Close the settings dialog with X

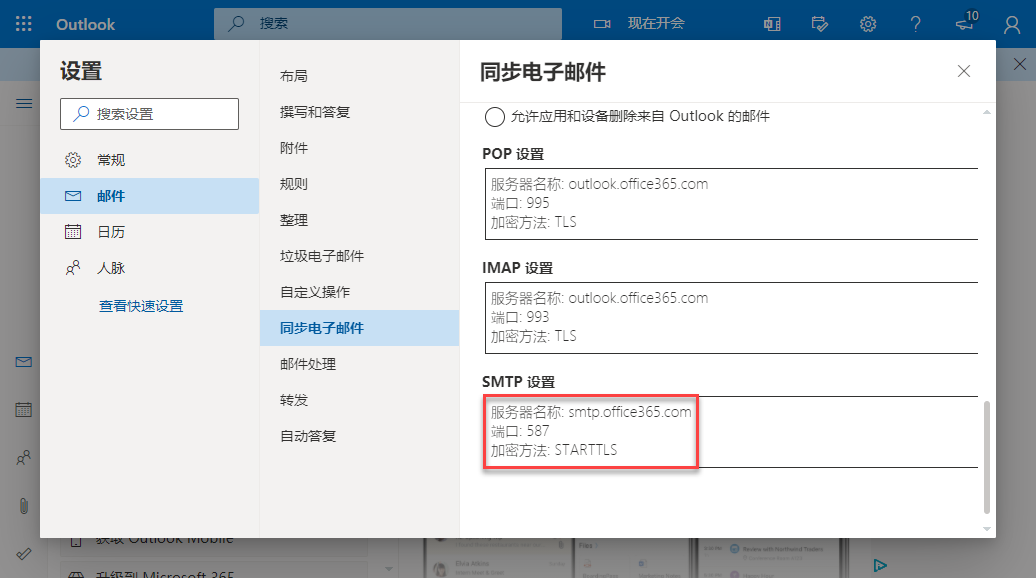tap(963, 71)
